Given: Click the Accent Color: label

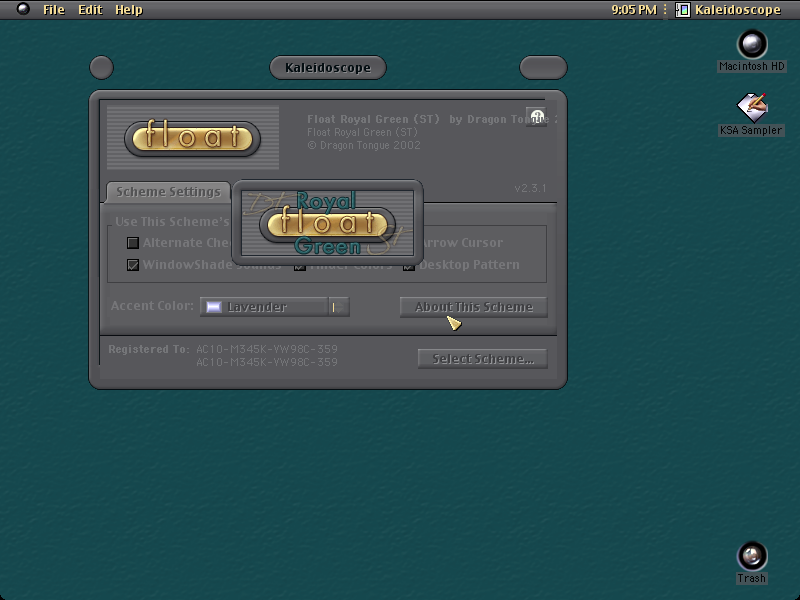Looking at the screenshot, I should (x=152, y=306).
